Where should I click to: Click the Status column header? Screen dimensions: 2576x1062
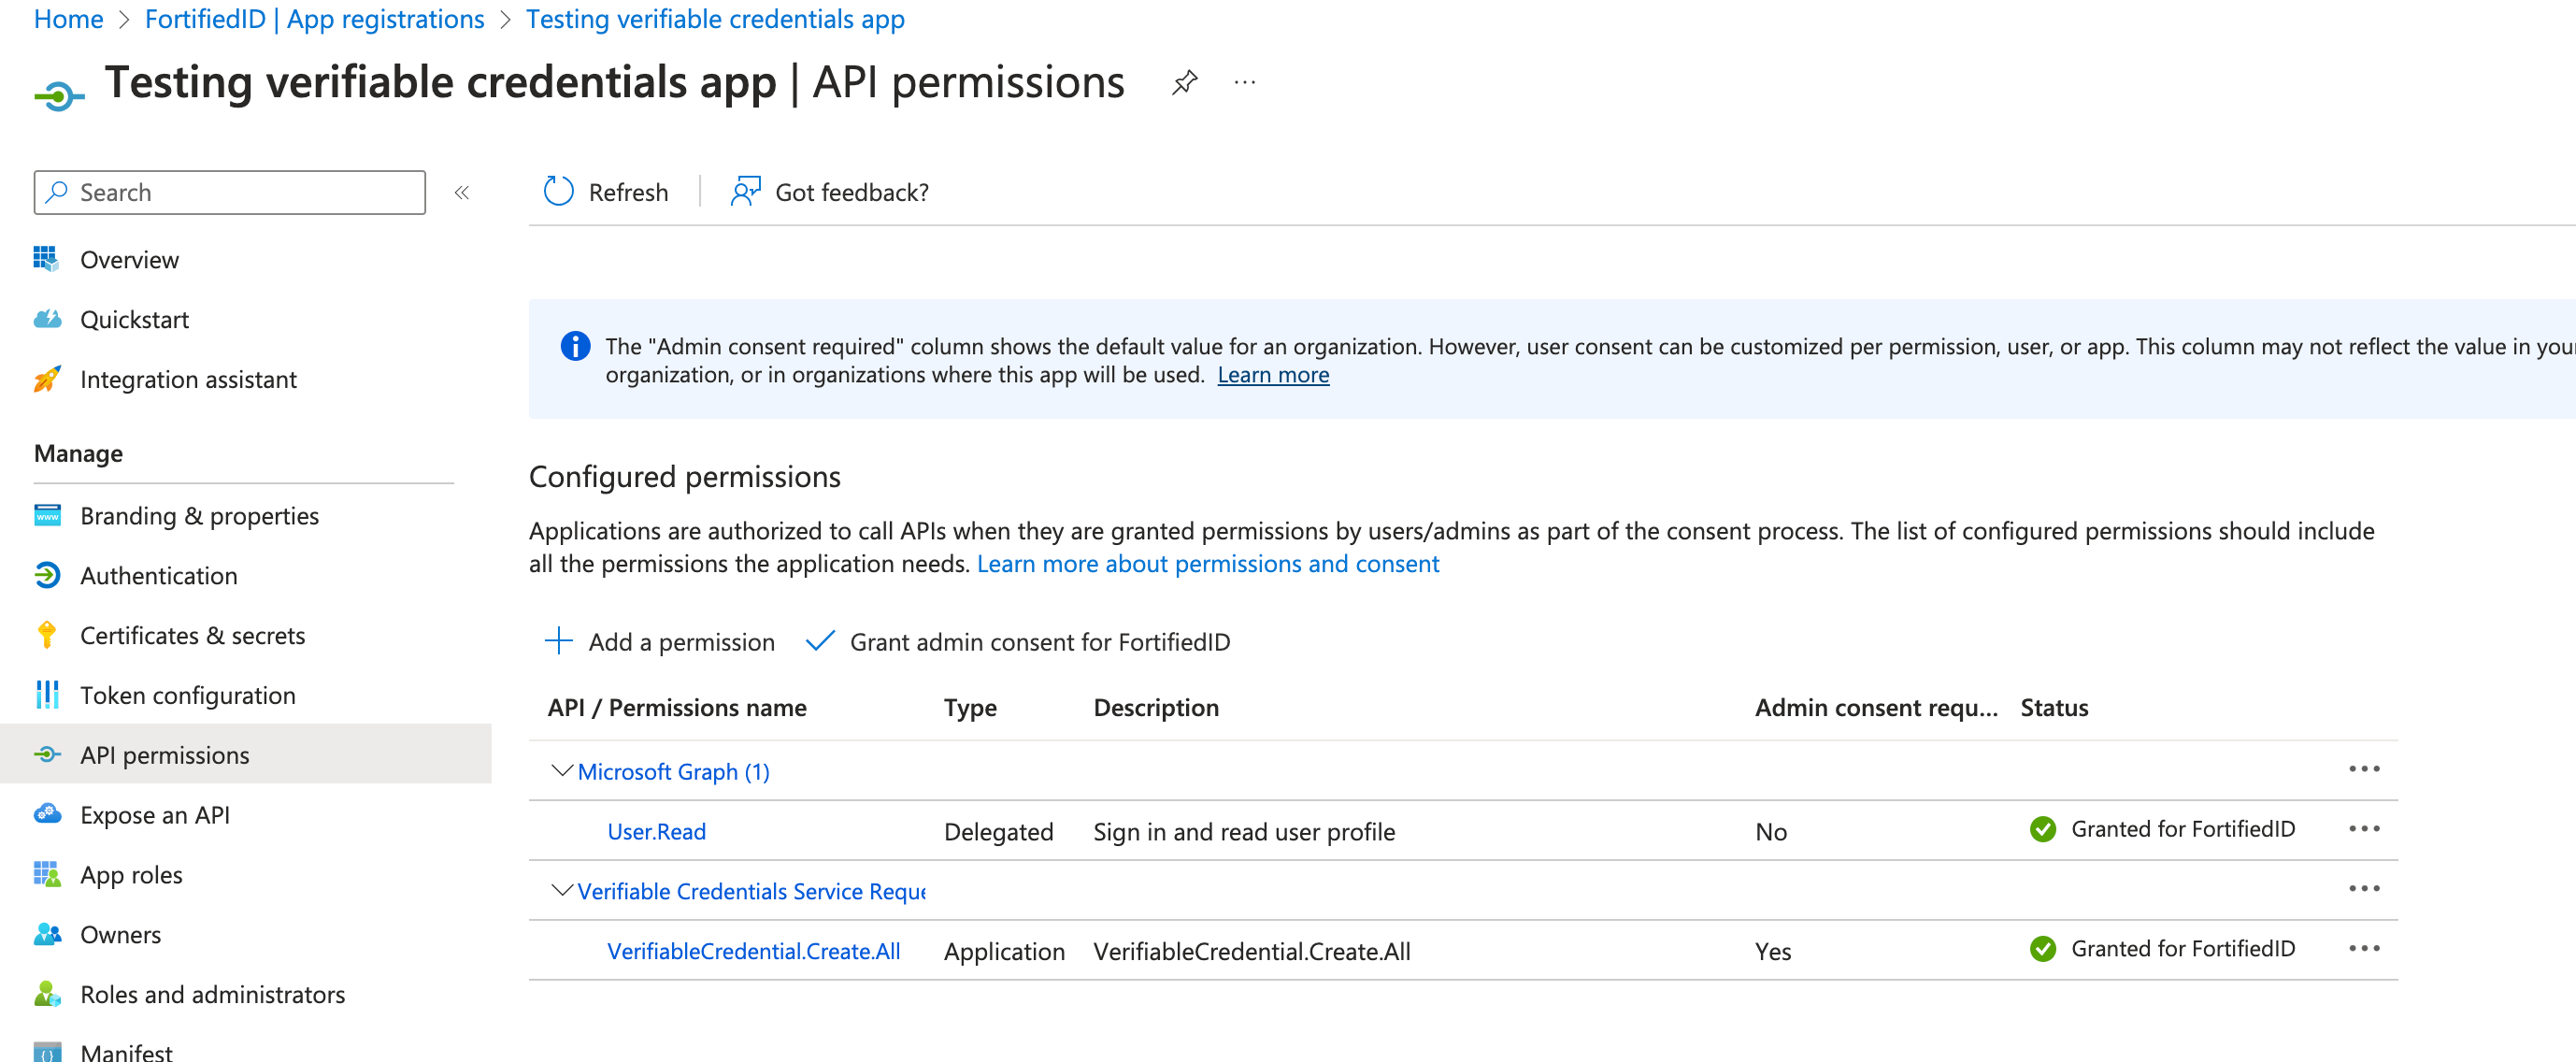pos(2054,707)
